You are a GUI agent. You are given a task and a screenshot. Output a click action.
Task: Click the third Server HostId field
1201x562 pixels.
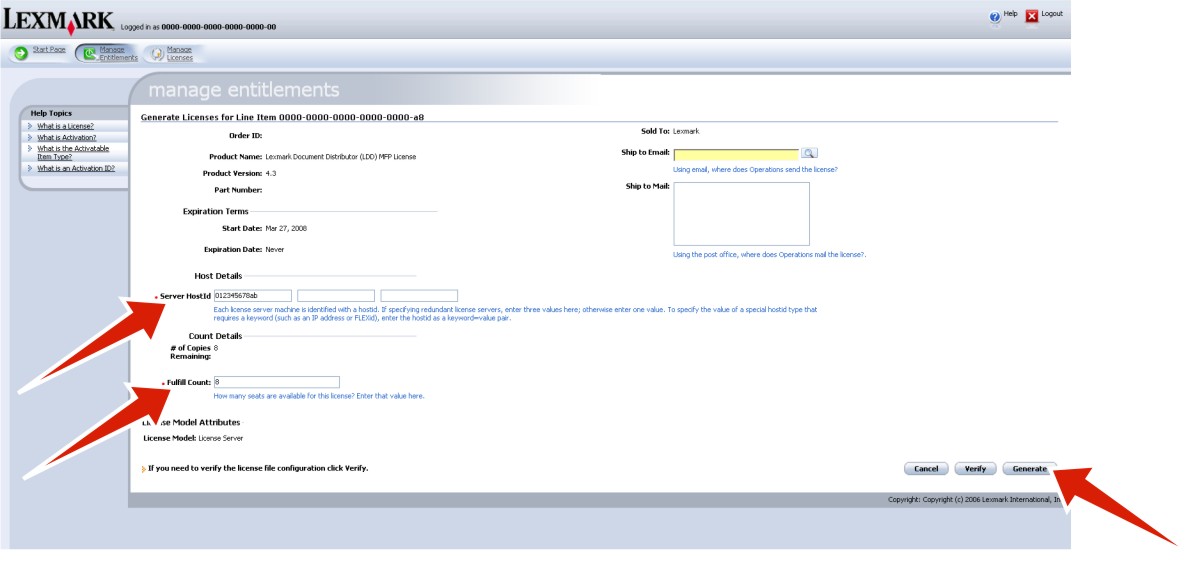point(419,296)
